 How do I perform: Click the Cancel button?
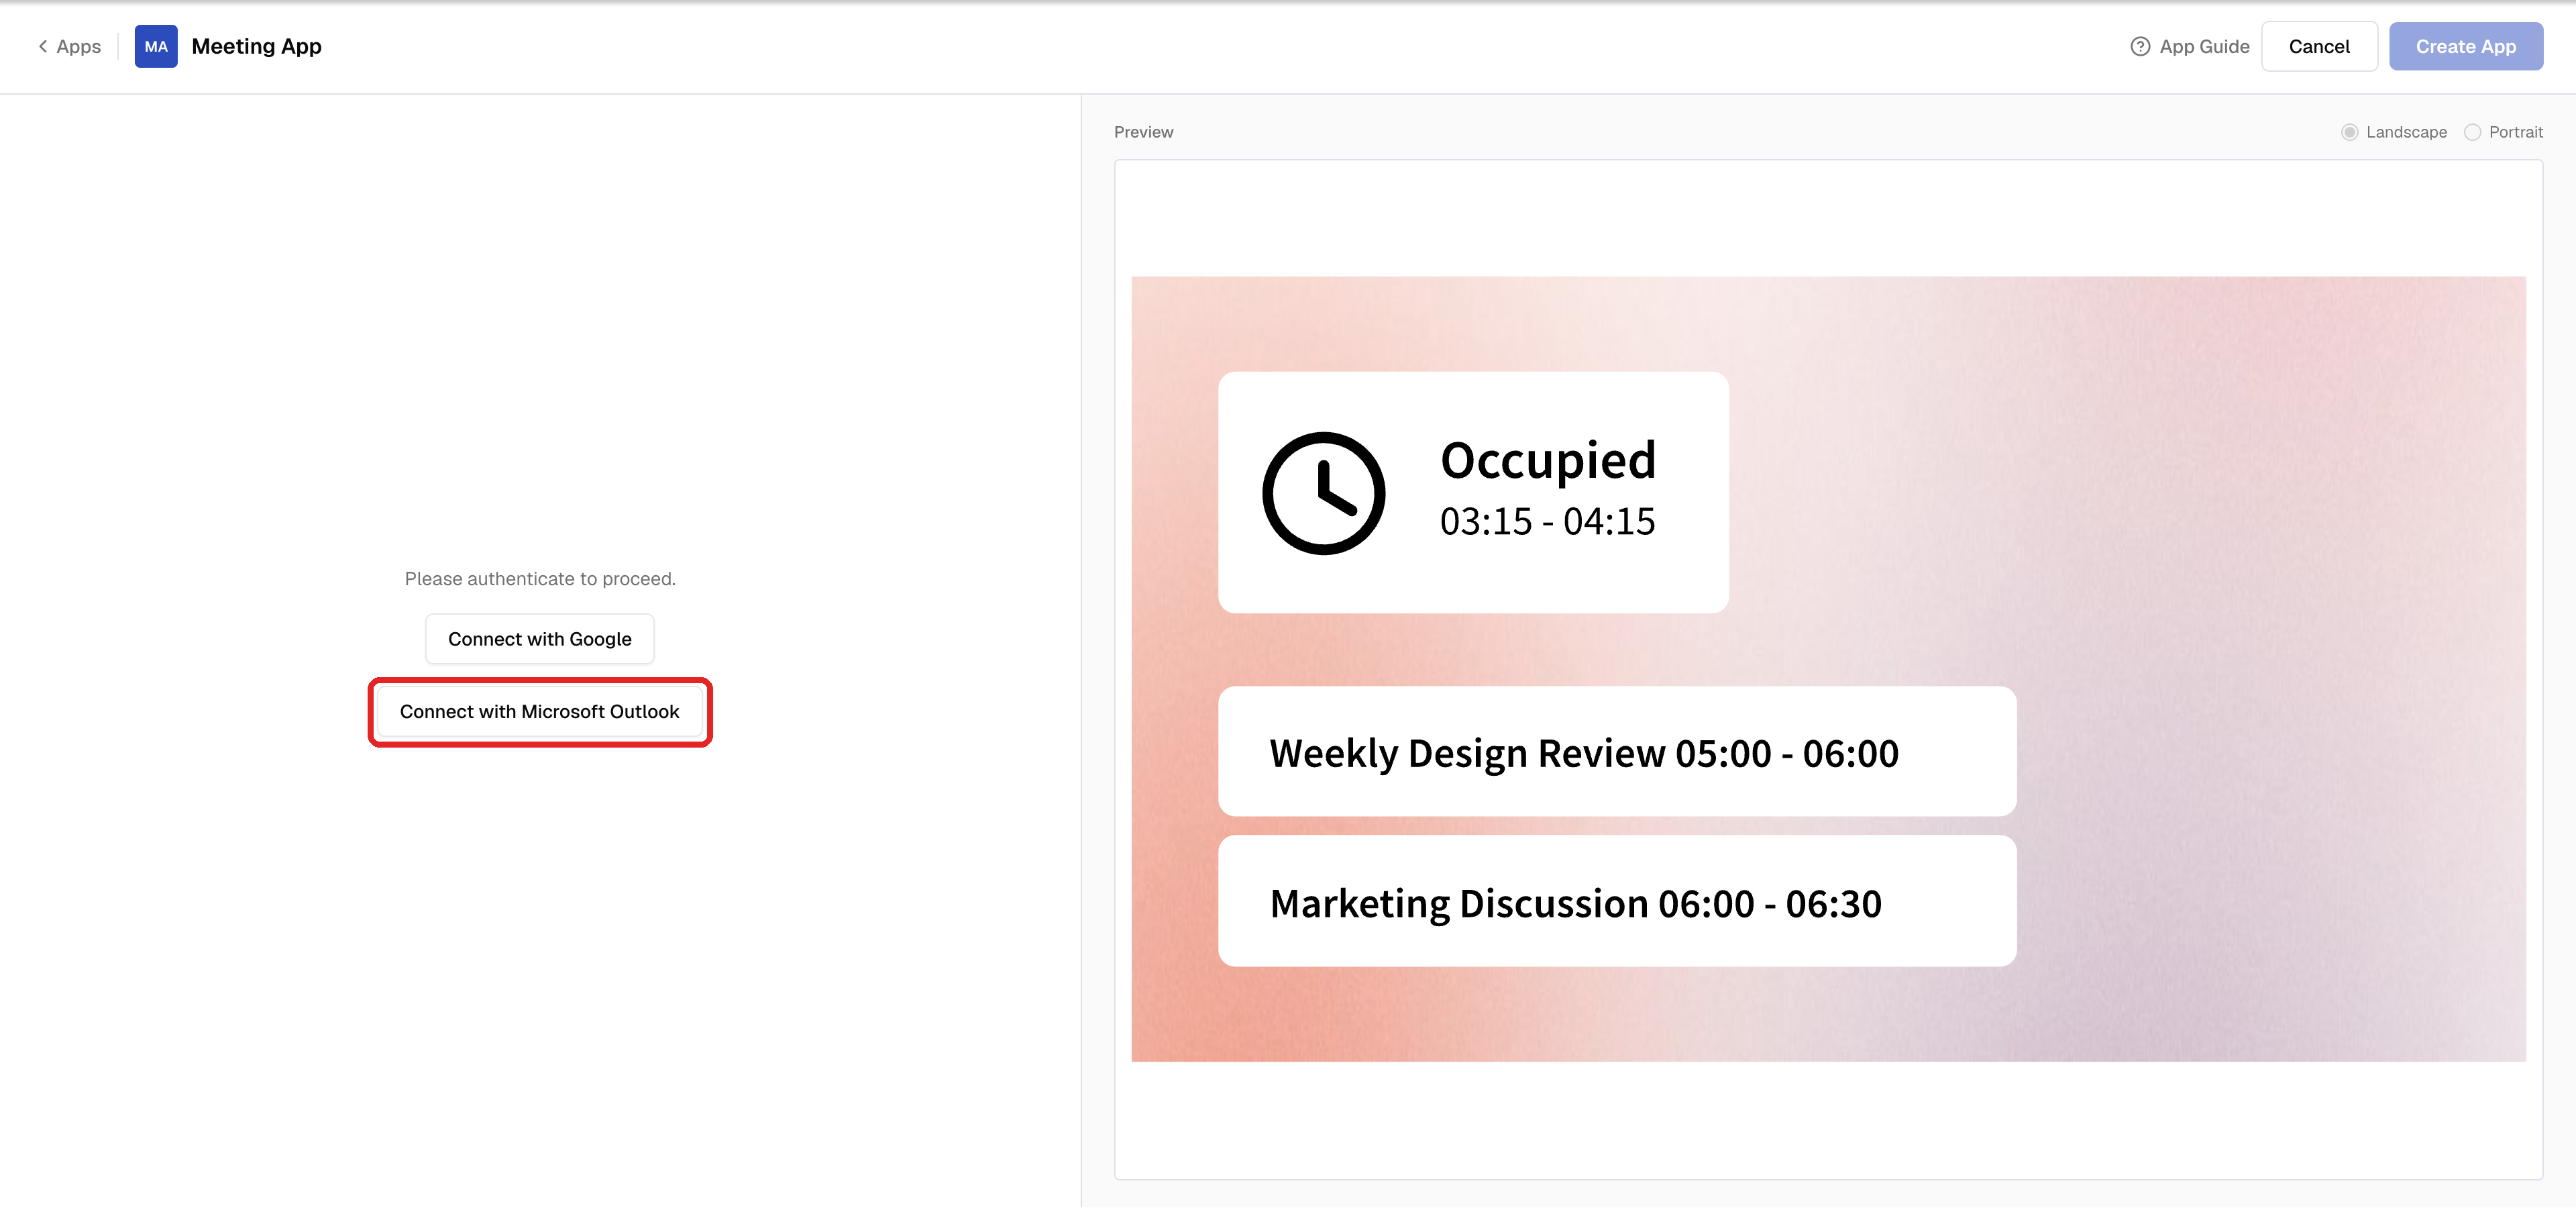pos(2319,47)
